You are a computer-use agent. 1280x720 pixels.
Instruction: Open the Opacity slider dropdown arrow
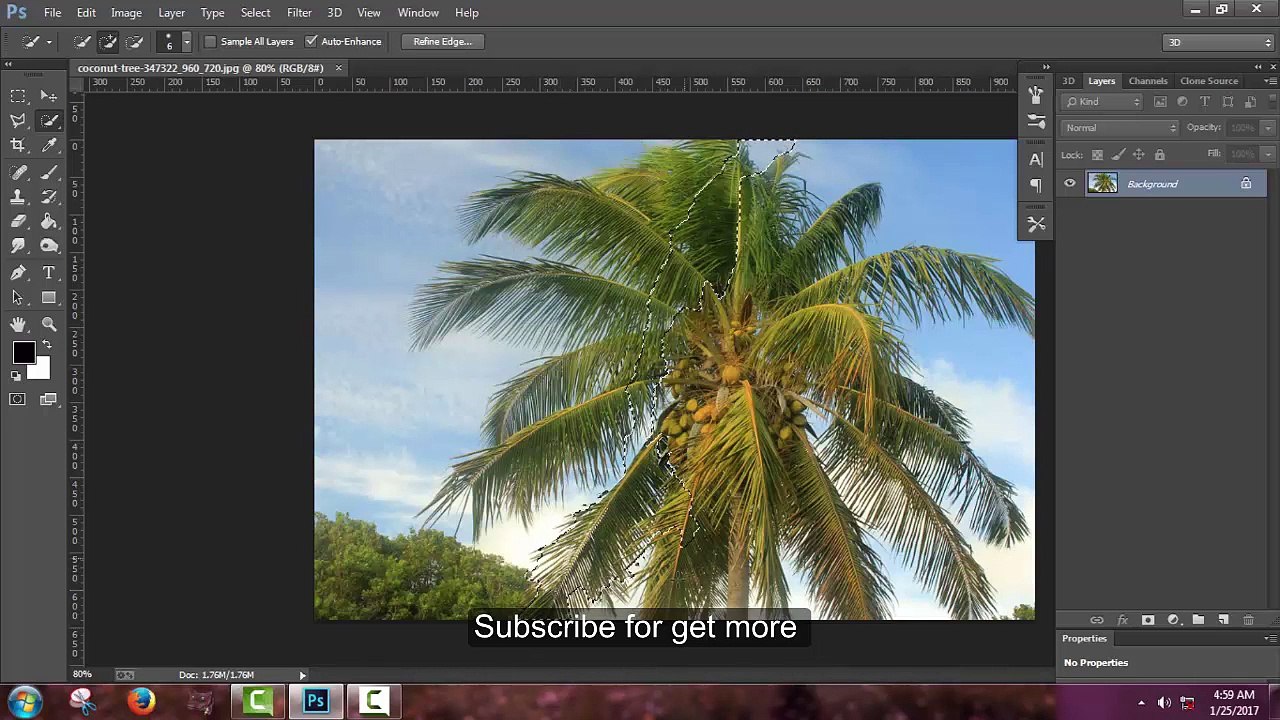pos(1268,128)
